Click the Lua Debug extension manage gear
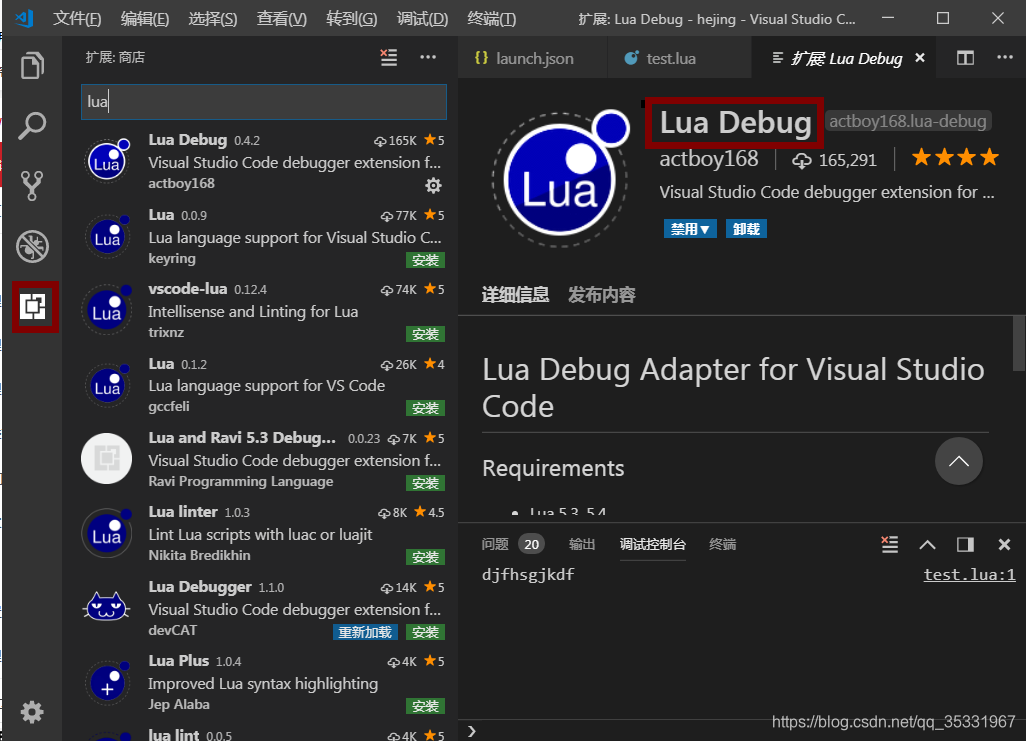Screen dimensions: 1026x741 pos(433,186)
